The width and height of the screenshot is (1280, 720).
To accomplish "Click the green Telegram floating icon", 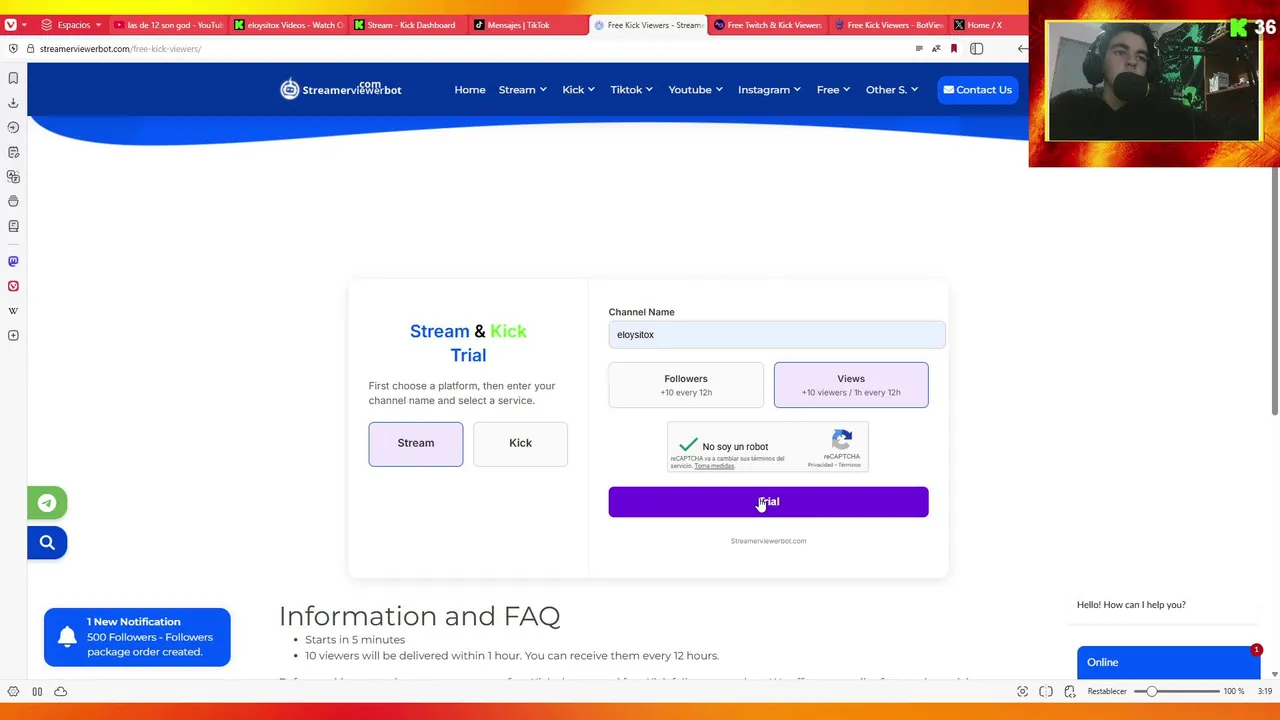I will pyautogui.click(x=47, y=503).
